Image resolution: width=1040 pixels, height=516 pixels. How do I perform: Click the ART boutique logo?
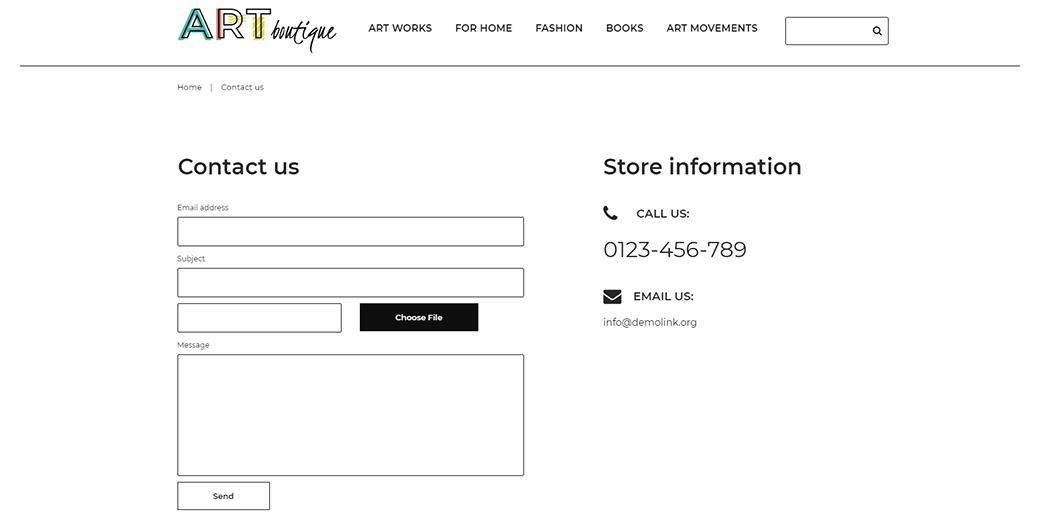pyautogui.click(x=257, y=28)
